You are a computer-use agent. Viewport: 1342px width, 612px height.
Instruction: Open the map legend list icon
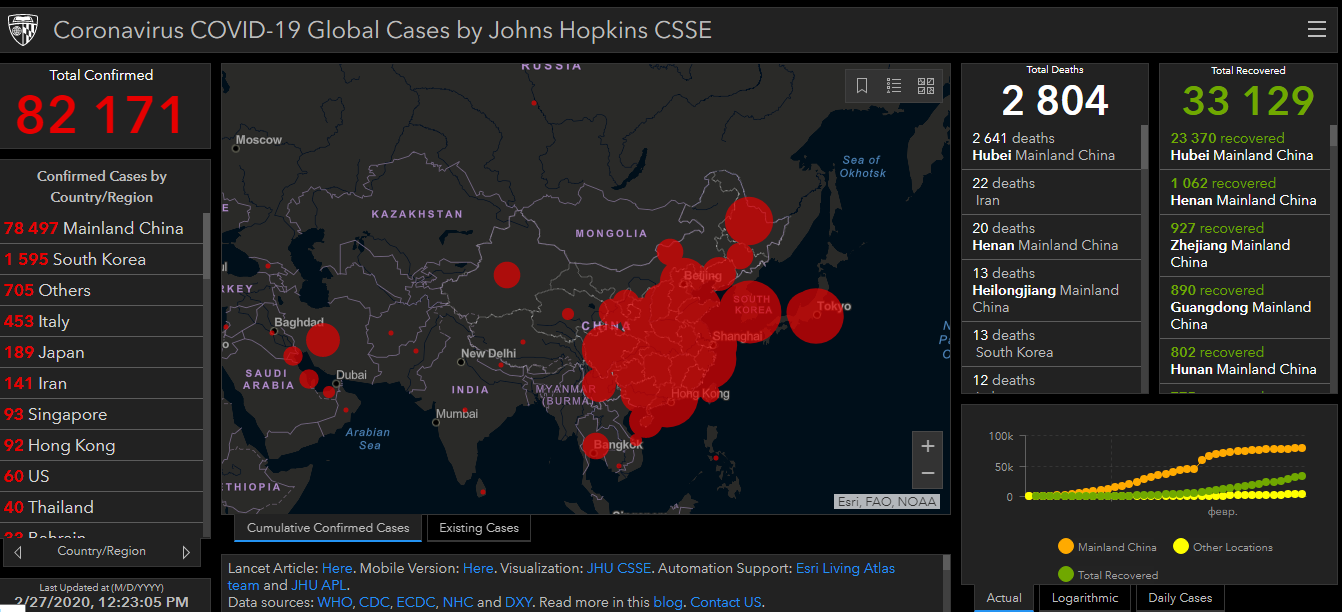point(894,86)
